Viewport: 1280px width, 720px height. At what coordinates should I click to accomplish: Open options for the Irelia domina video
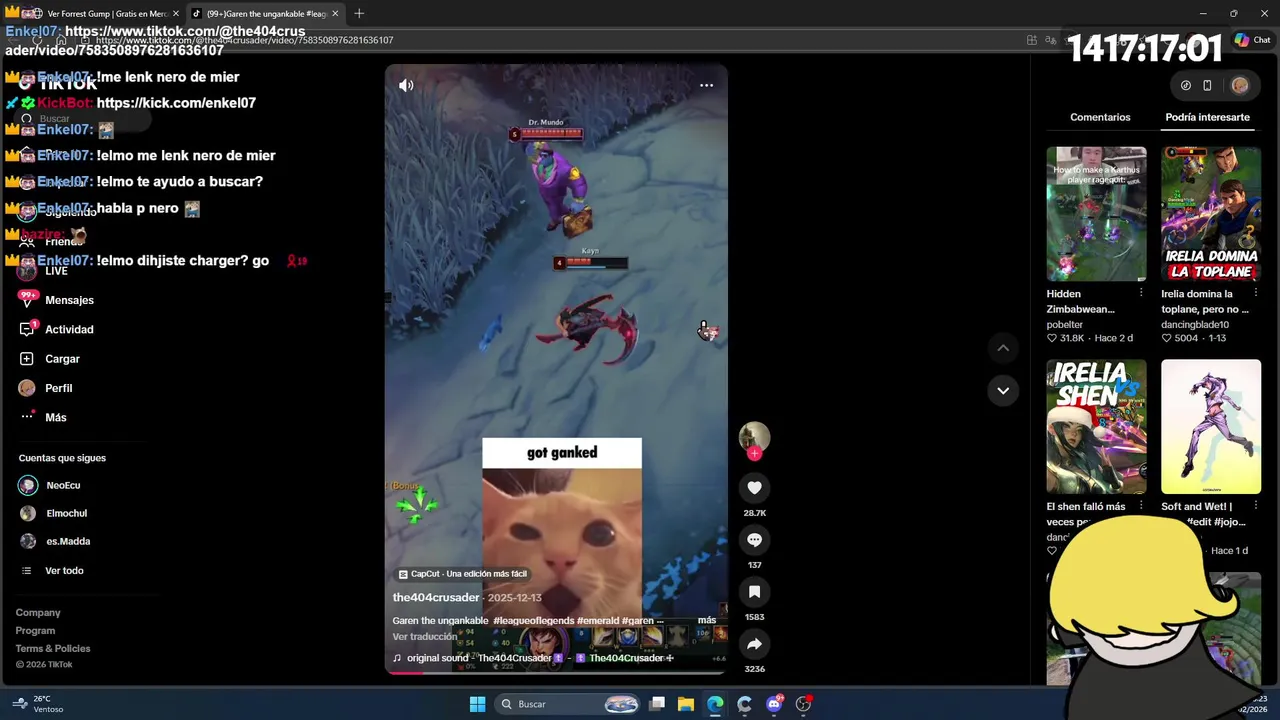pos(1256,293)
